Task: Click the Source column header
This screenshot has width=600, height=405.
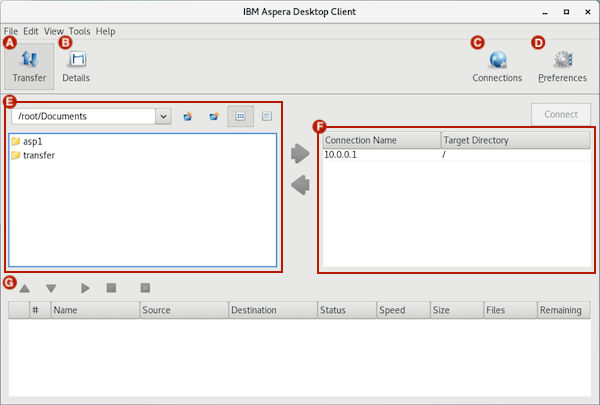Action: (184, 310)
